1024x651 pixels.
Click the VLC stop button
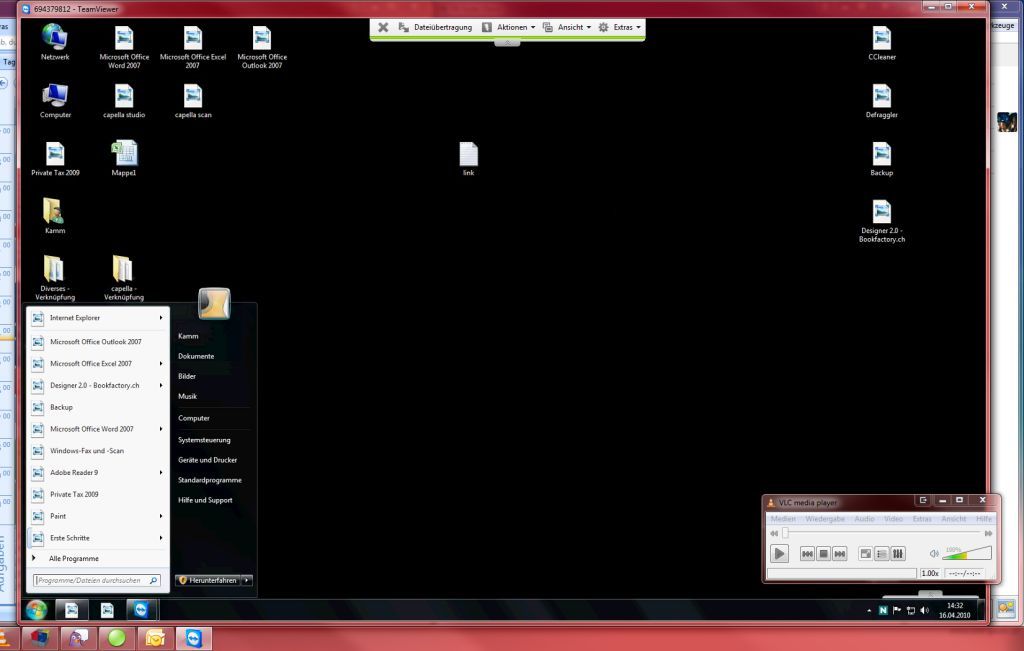tap(824, 554)
